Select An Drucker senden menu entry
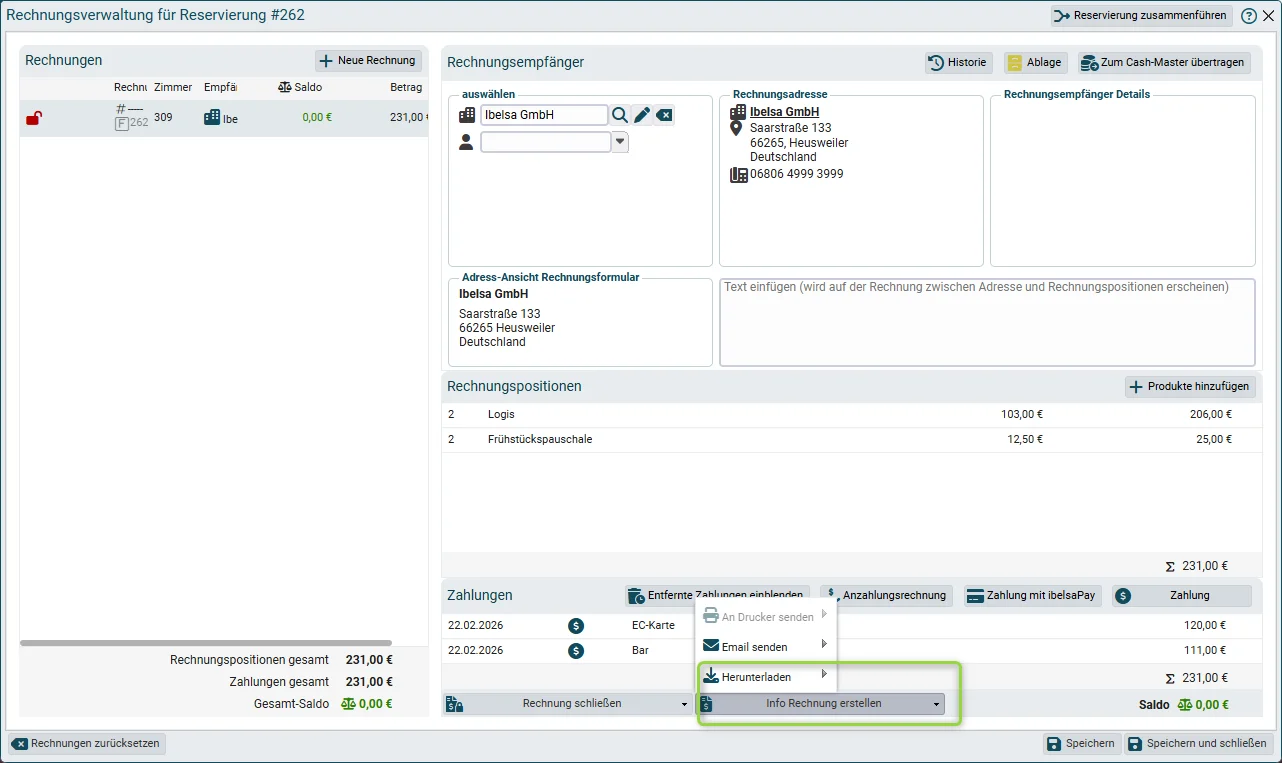 pyautogui.click(x=766, y=617)
